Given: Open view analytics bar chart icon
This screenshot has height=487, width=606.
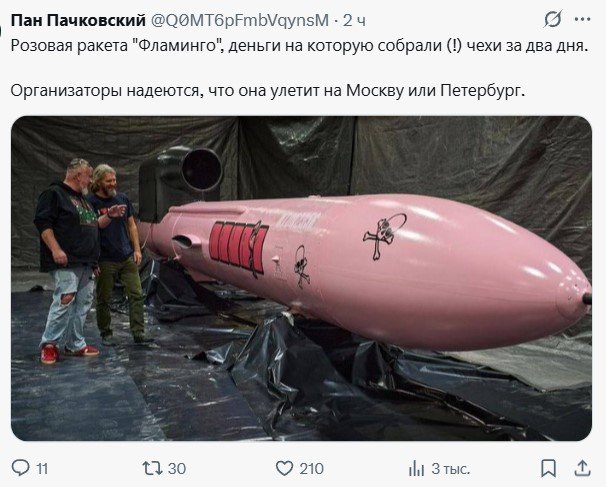Looking at the screenshot, I should pos(417,468).
